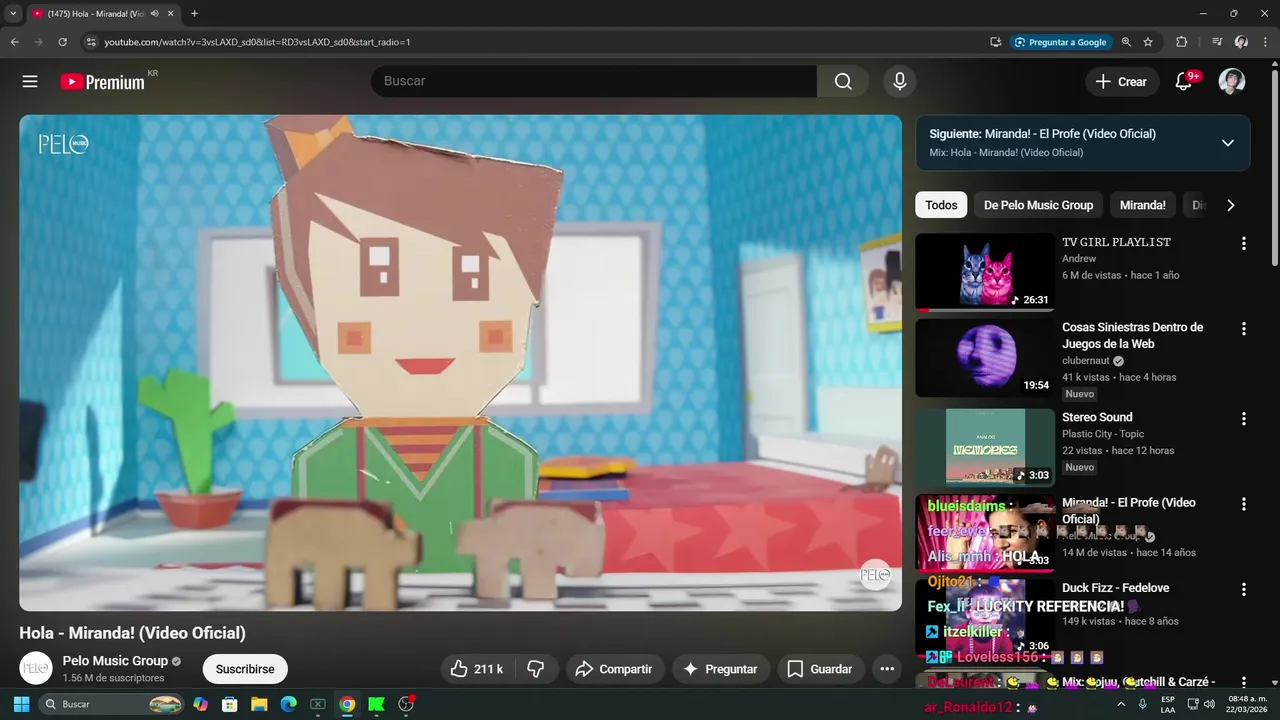Open options for Duck Fizz - Fedelove video

point(1244,589)
